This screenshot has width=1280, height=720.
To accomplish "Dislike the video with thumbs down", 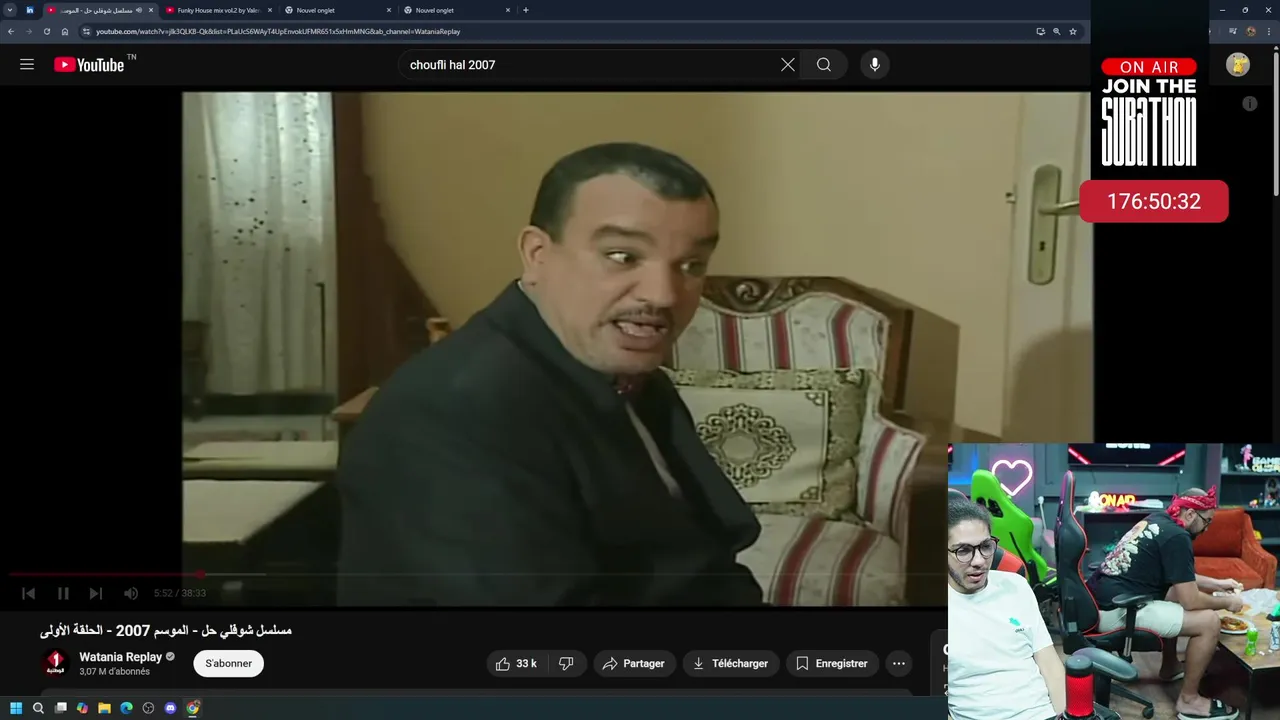I will [x=566, y=663].
